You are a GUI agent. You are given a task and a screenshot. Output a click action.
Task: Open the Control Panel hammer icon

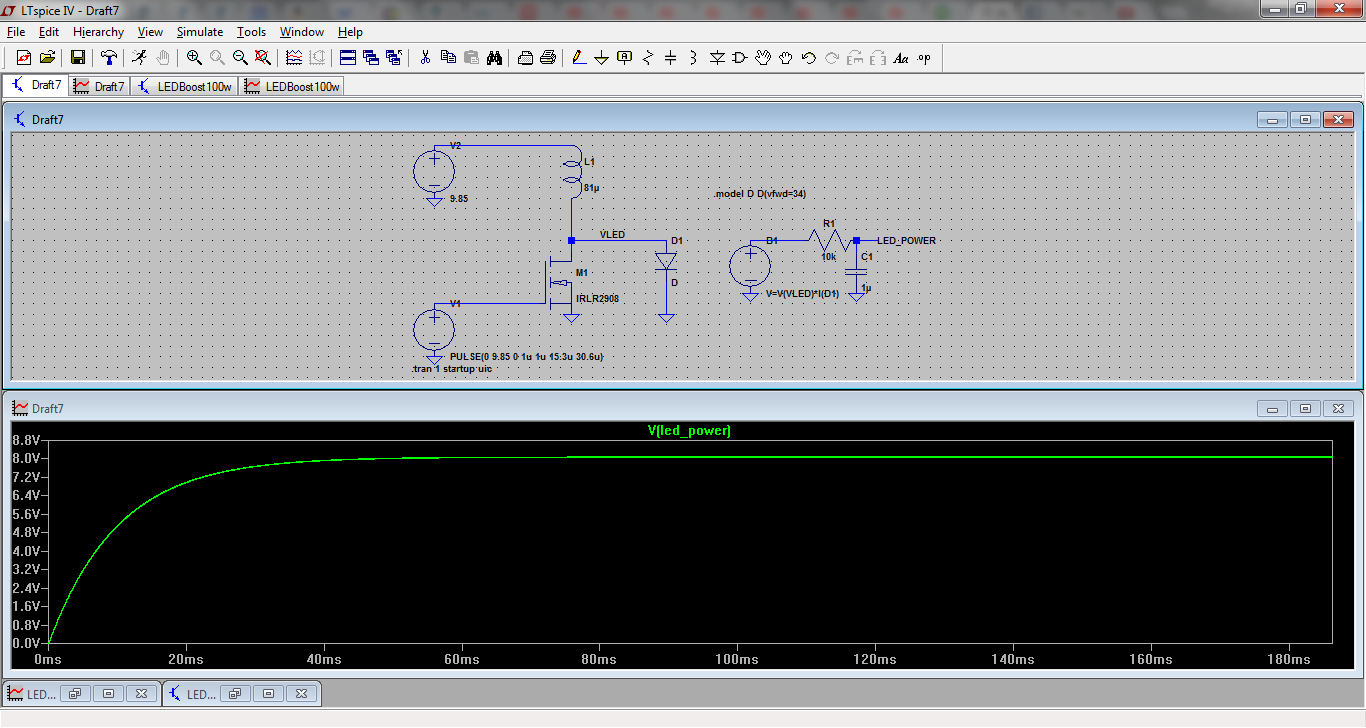(109, 58)
